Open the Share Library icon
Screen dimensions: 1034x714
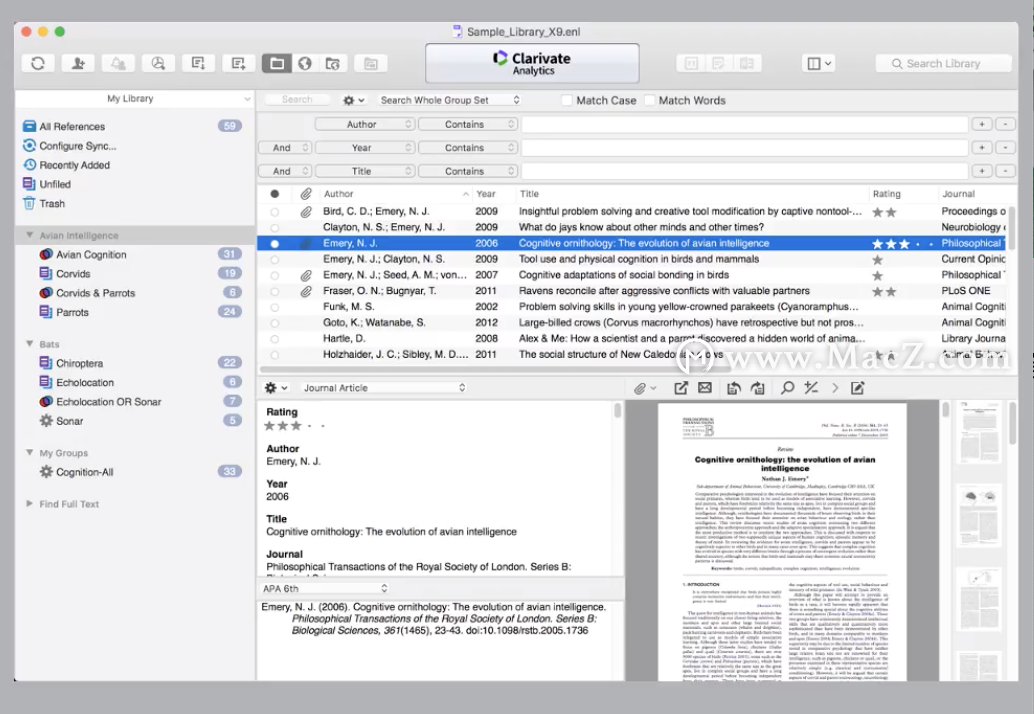[x=78, y=63]
